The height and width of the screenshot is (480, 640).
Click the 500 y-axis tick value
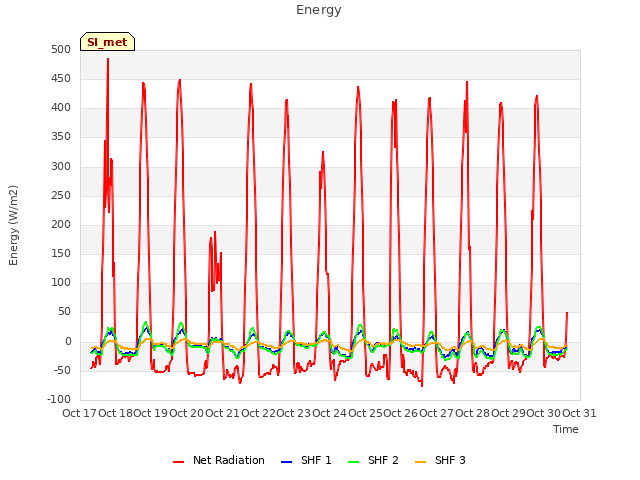61,49
